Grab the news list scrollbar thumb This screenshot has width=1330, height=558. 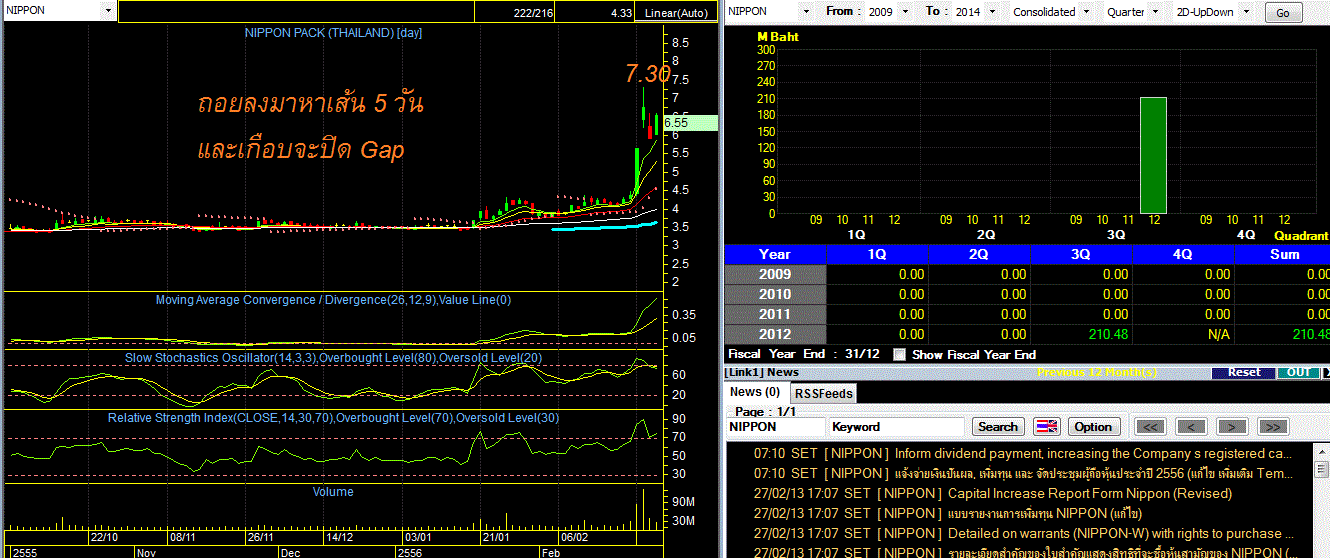coord(1321,468)
